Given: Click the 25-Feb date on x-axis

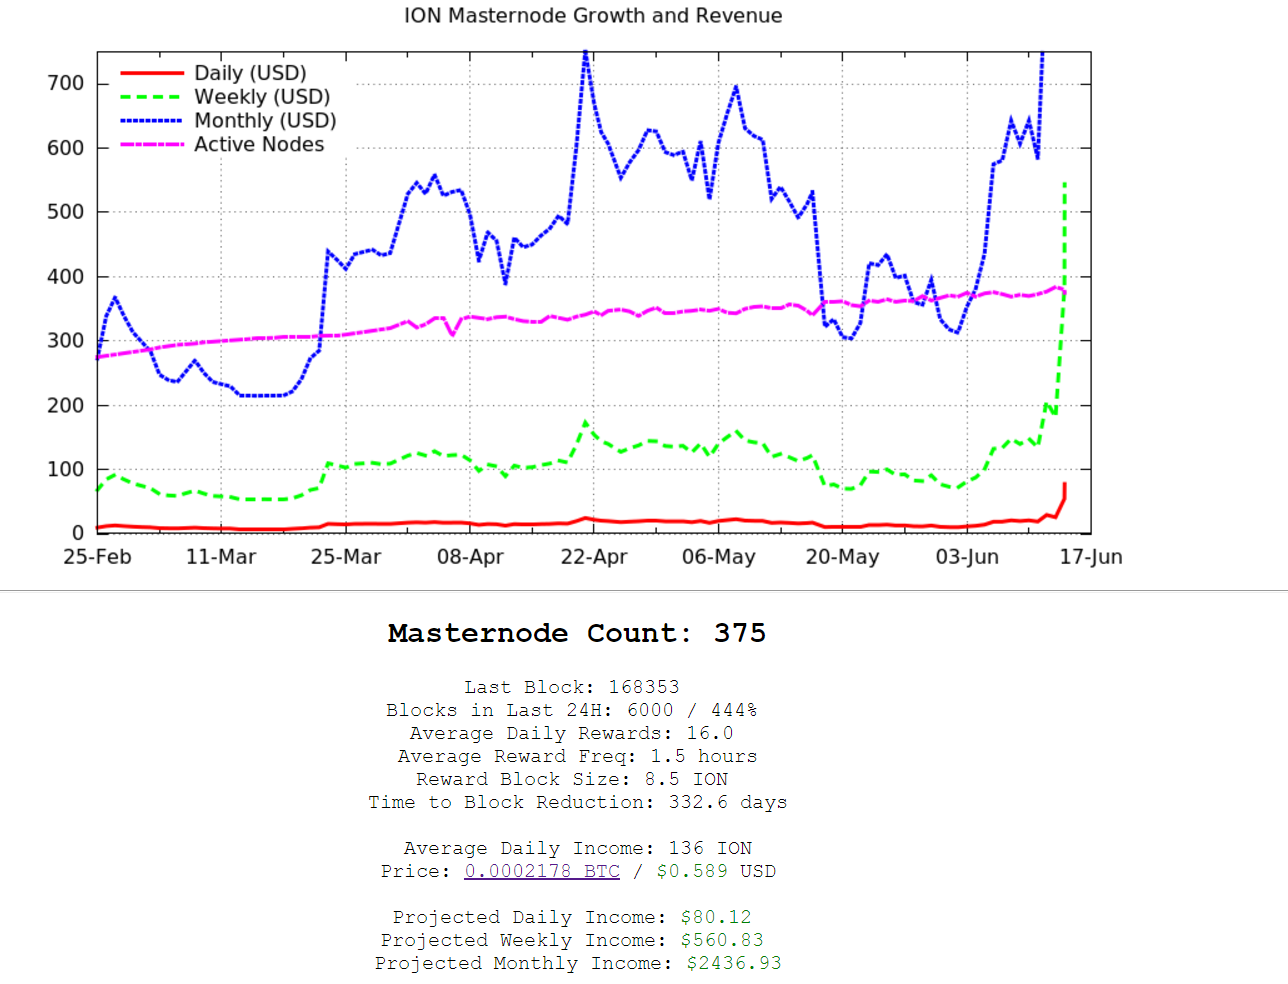Looking at the screenshot, I should pos(97,557).
